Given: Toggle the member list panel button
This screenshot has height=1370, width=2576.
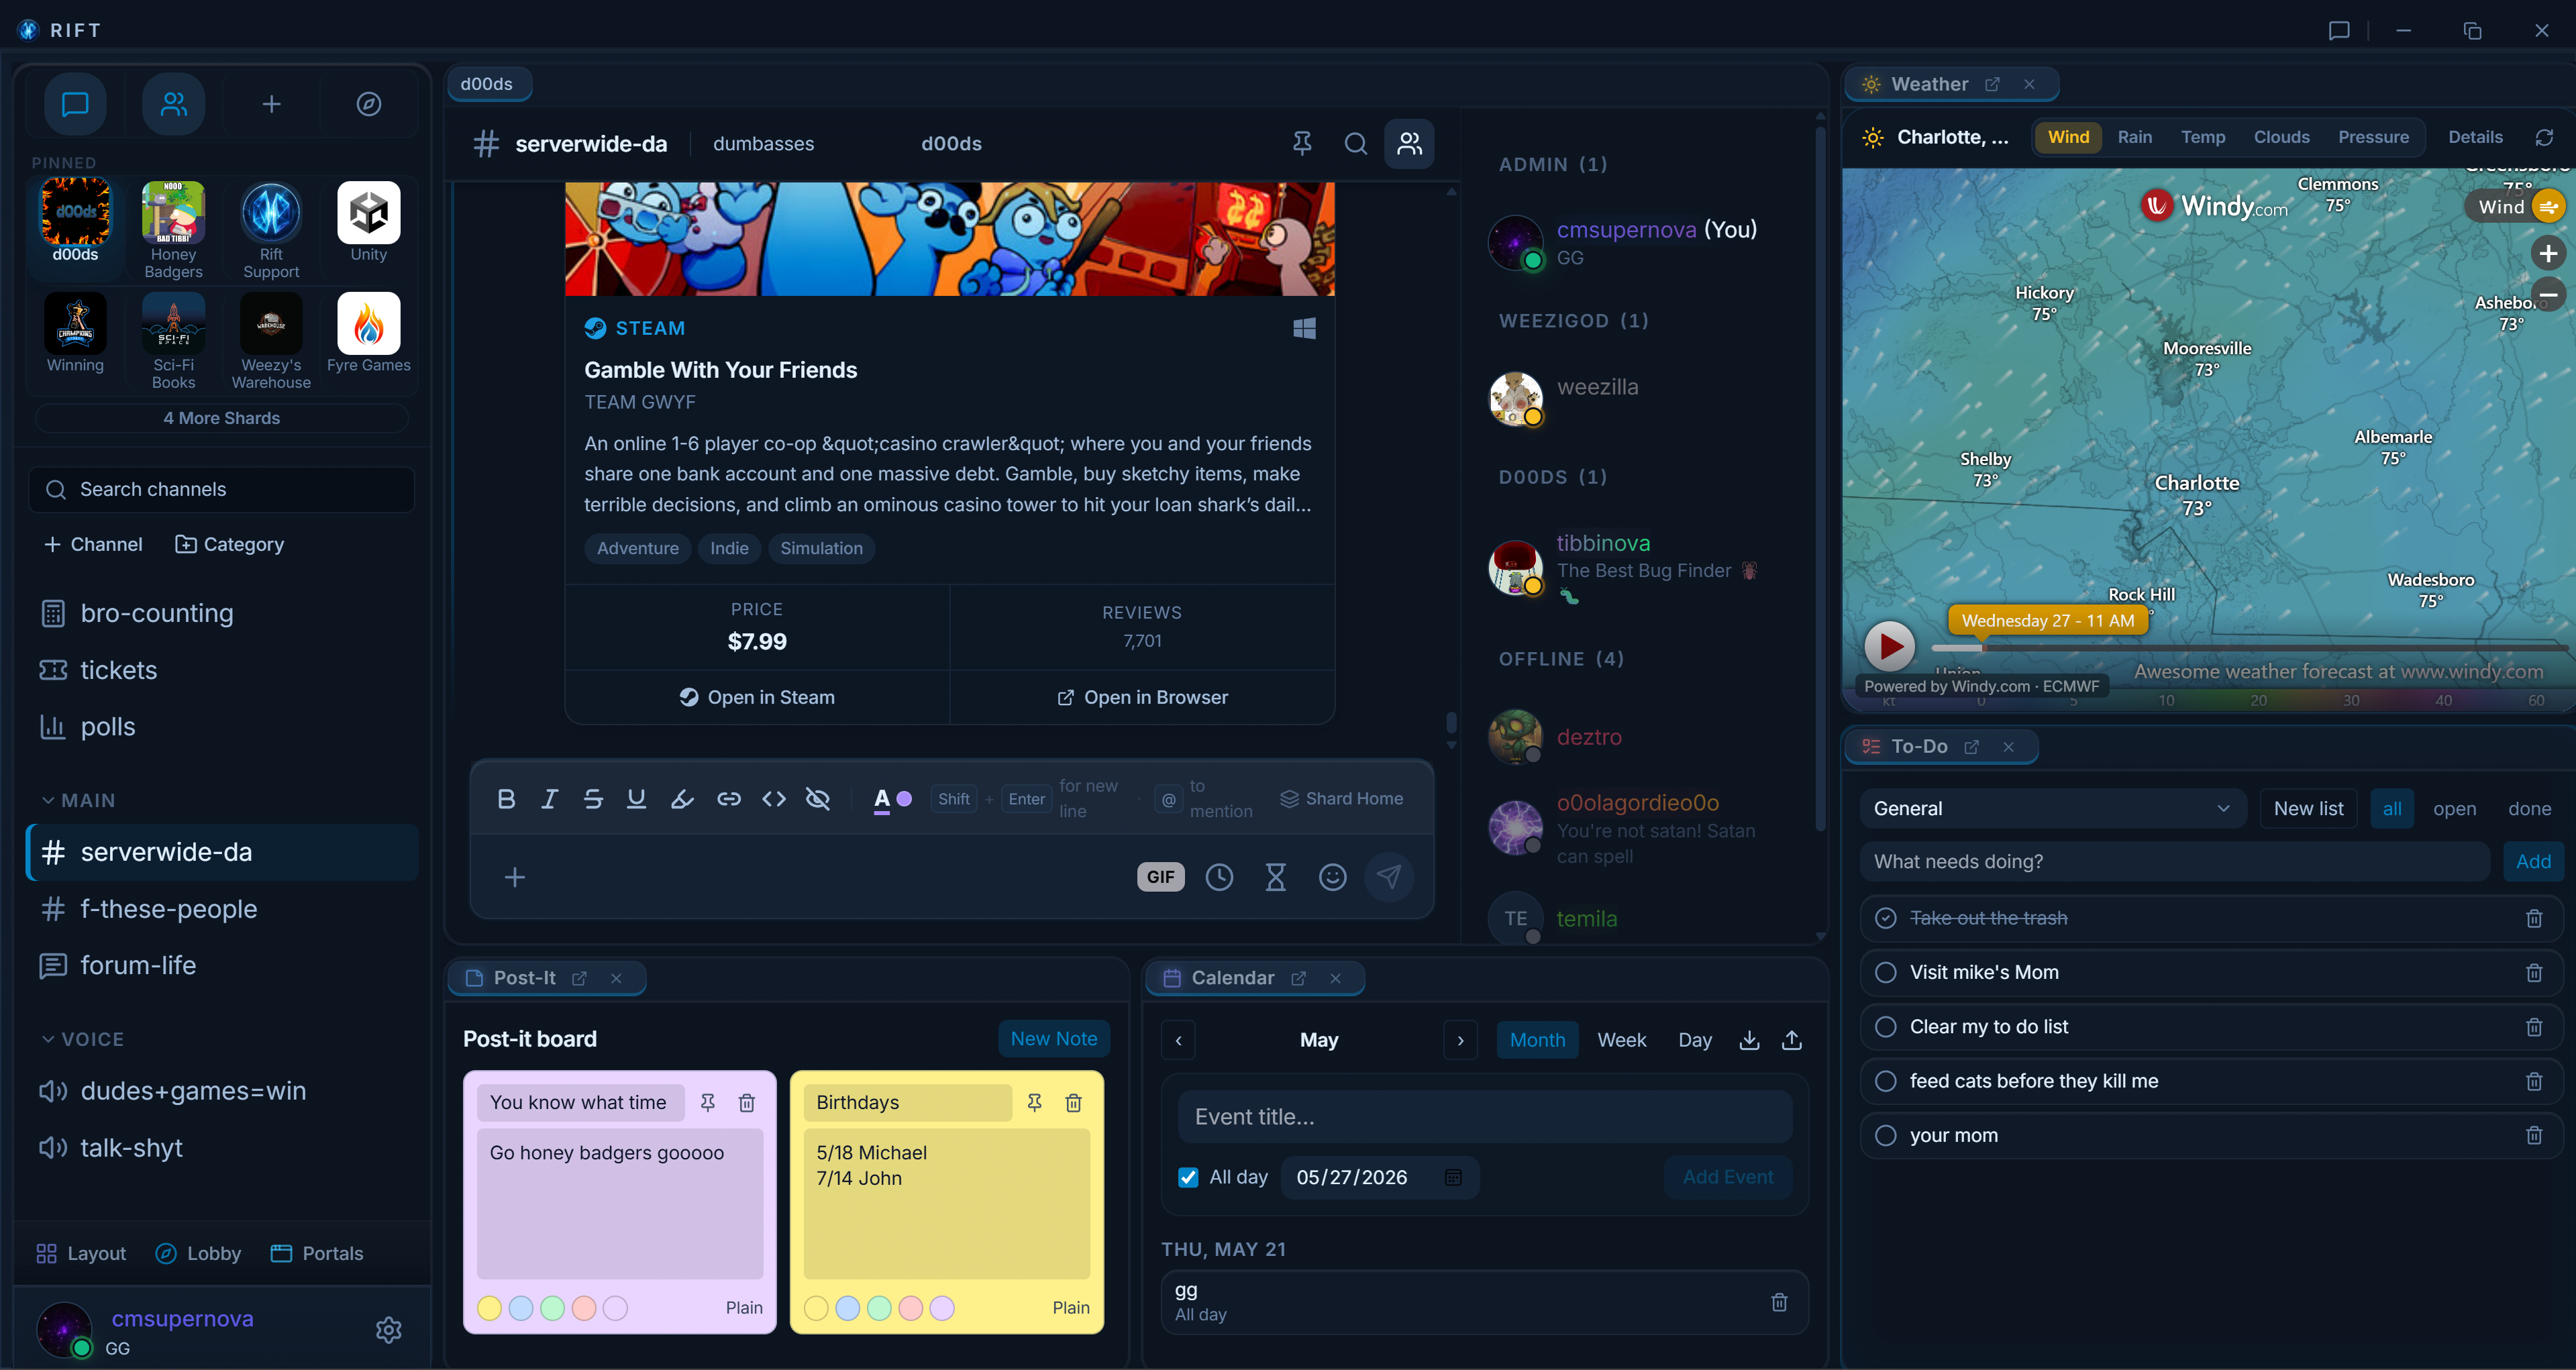Looking at the screenshot, I should coord(1409,144).
